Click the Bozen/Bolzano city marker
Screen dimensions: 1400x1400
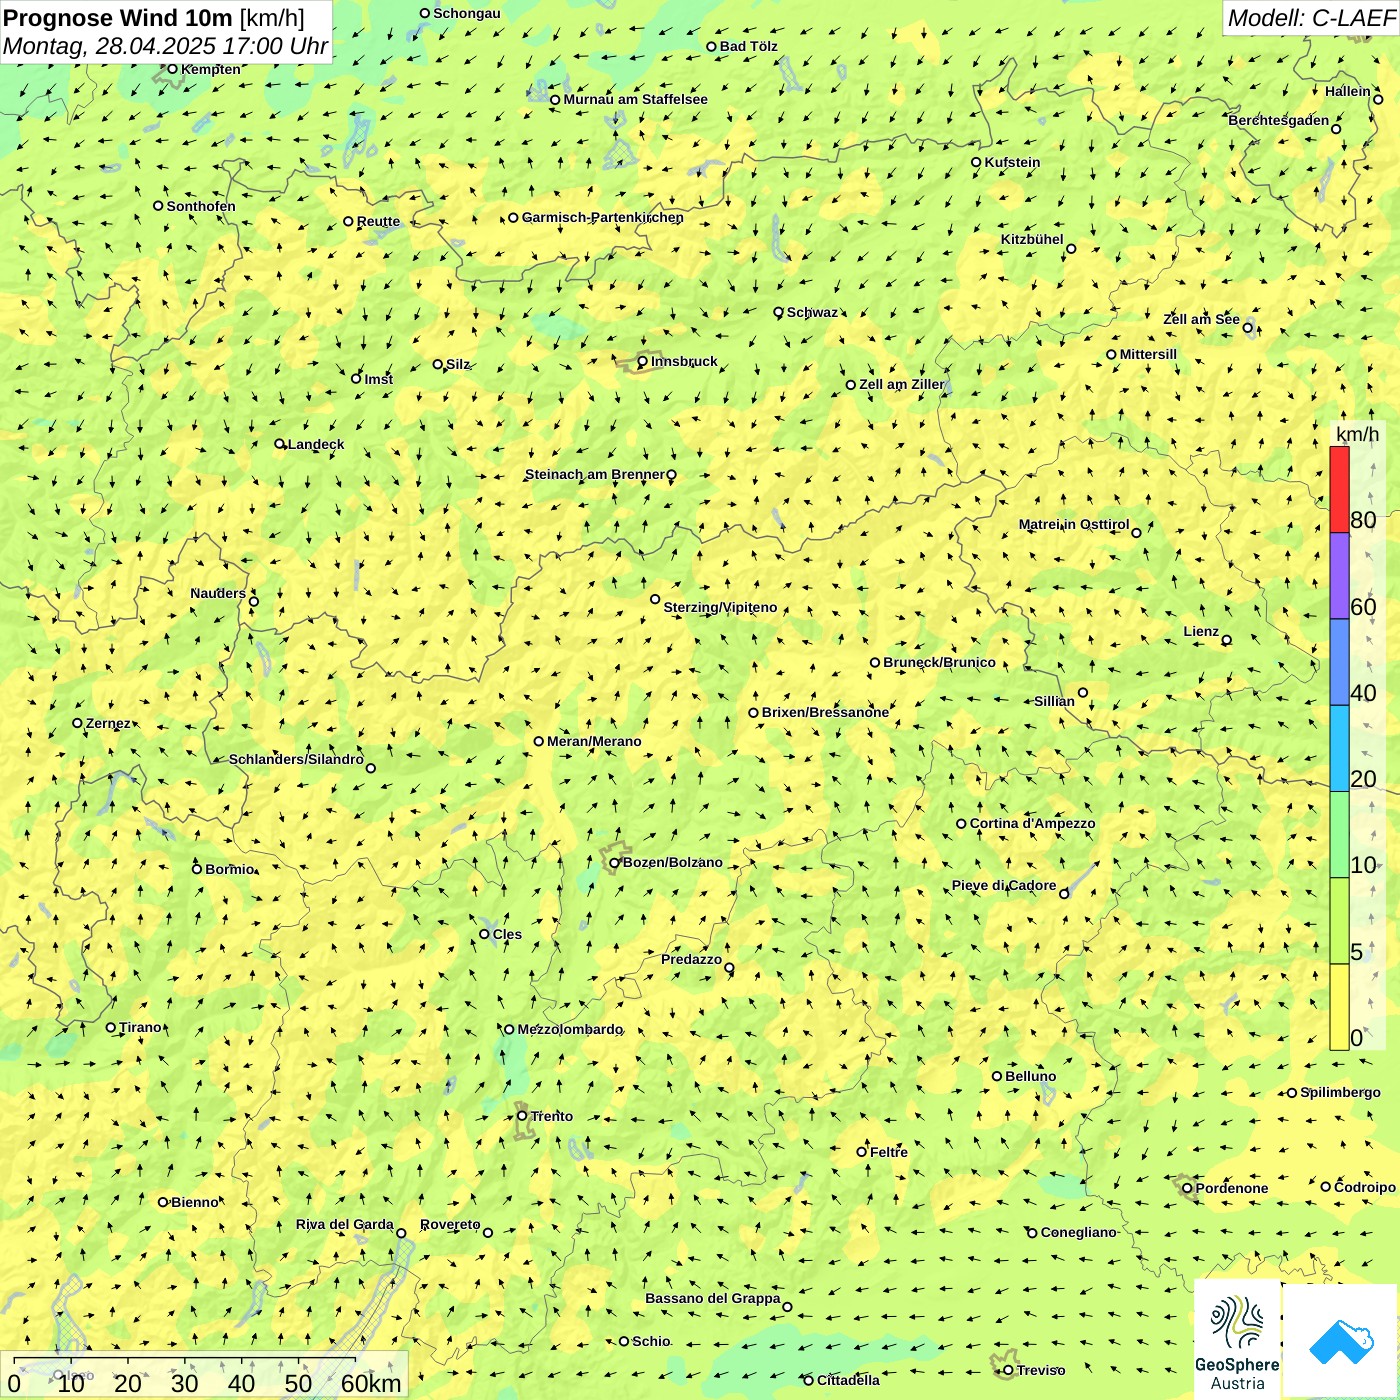[615, 863]
